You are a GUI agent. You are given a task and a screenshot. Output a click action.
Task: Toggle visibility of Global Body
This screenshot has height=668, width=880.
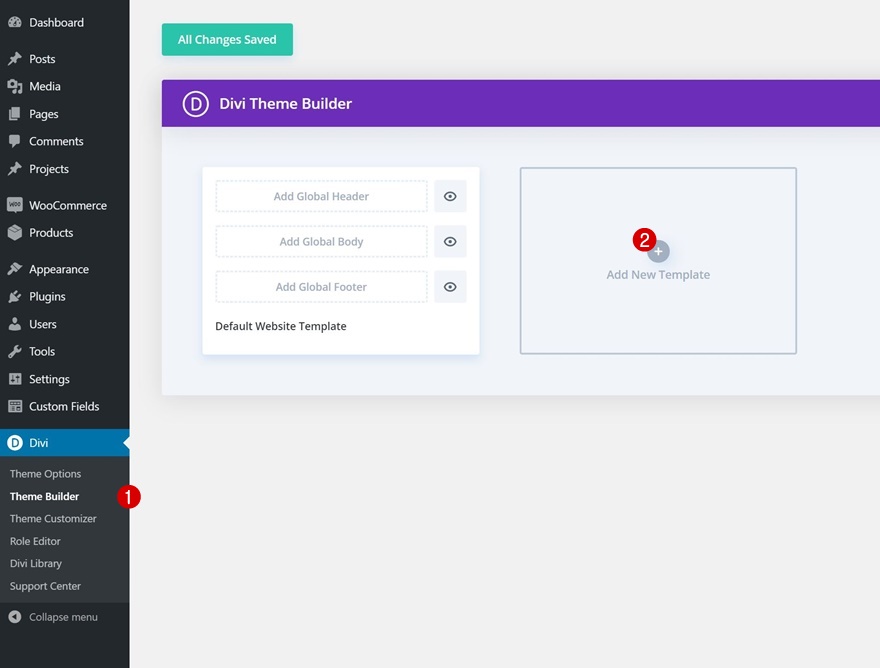[x=450, y=241]
